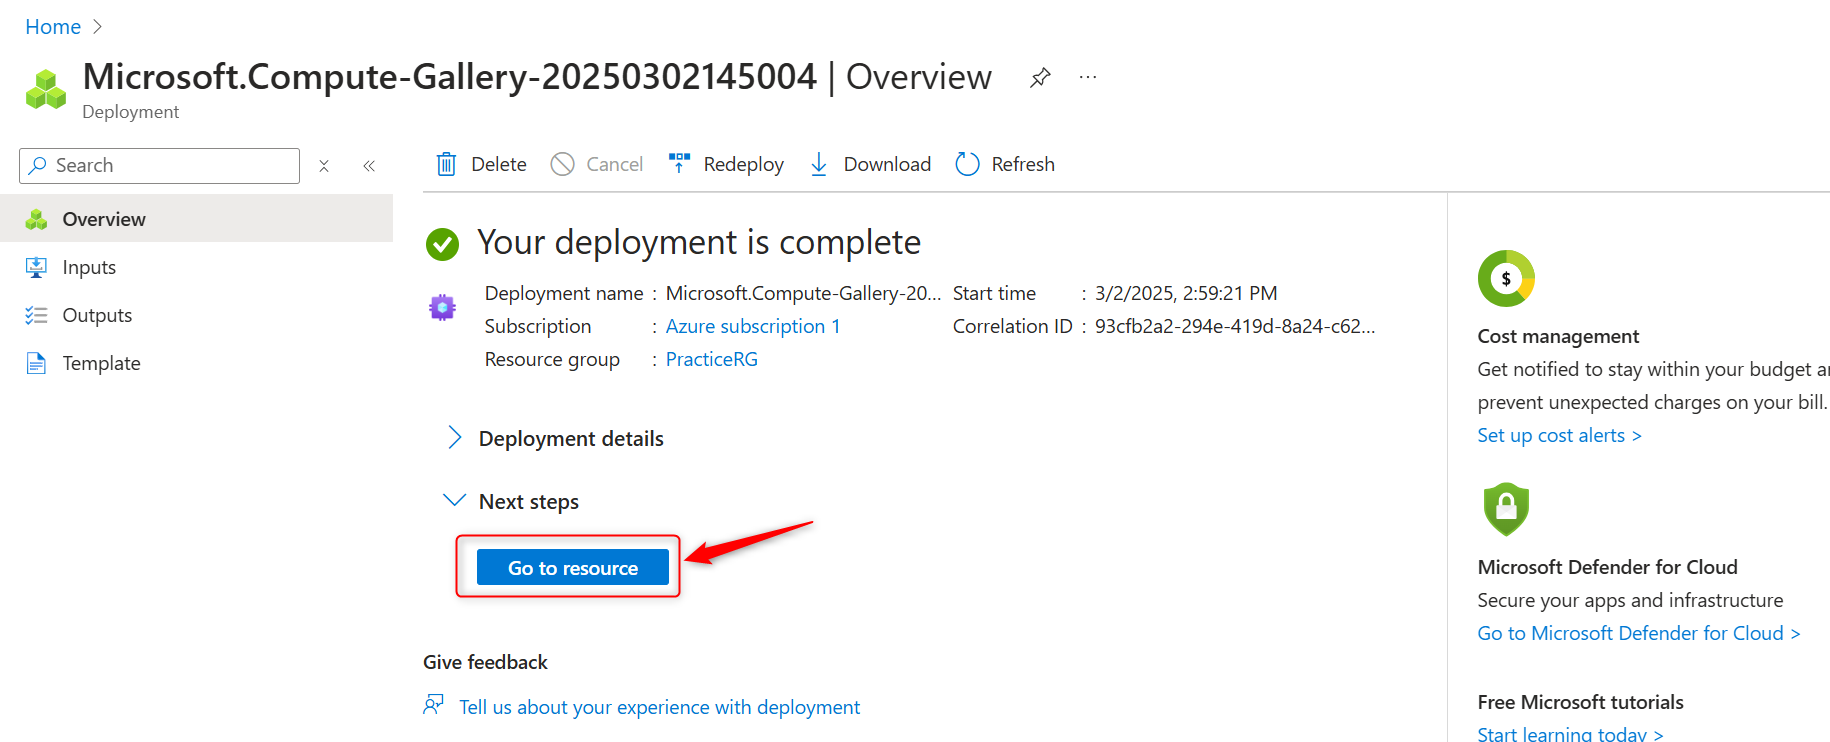
Task: Open the Set up cost alerts link
Action: coord(1559,435)
